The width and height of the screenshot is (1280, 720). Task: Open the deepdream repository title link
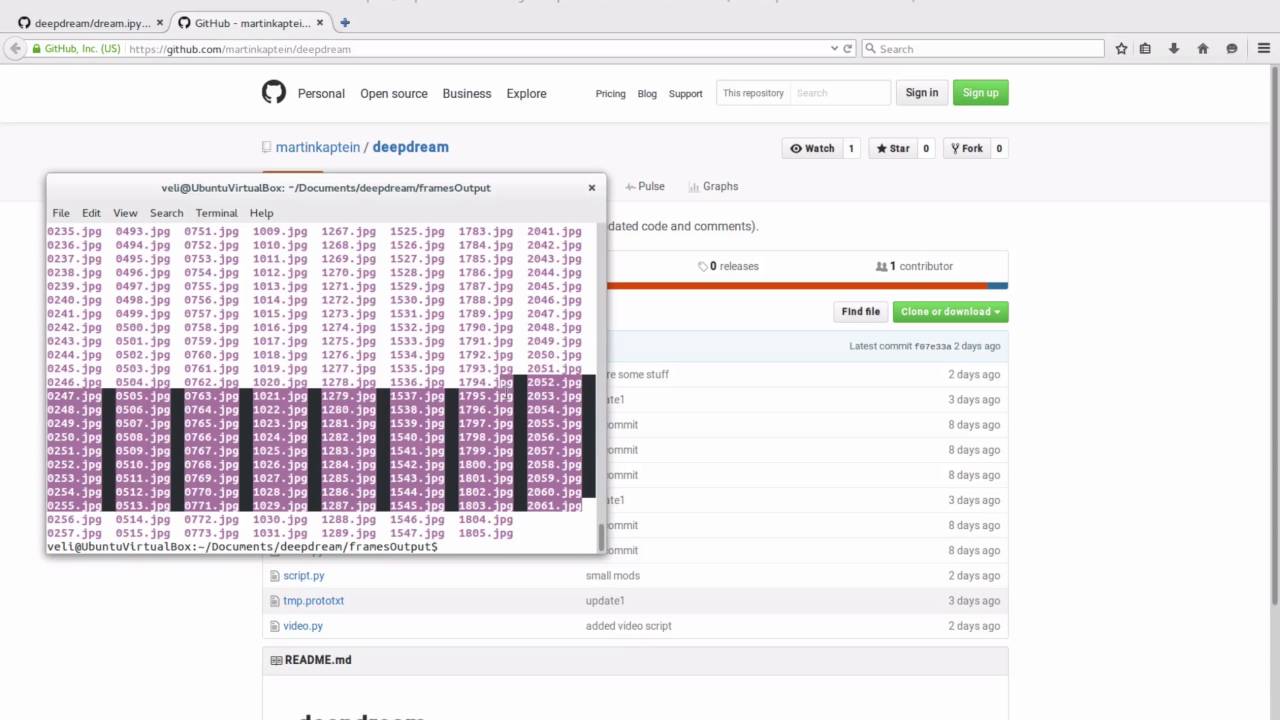pos(411,147)
